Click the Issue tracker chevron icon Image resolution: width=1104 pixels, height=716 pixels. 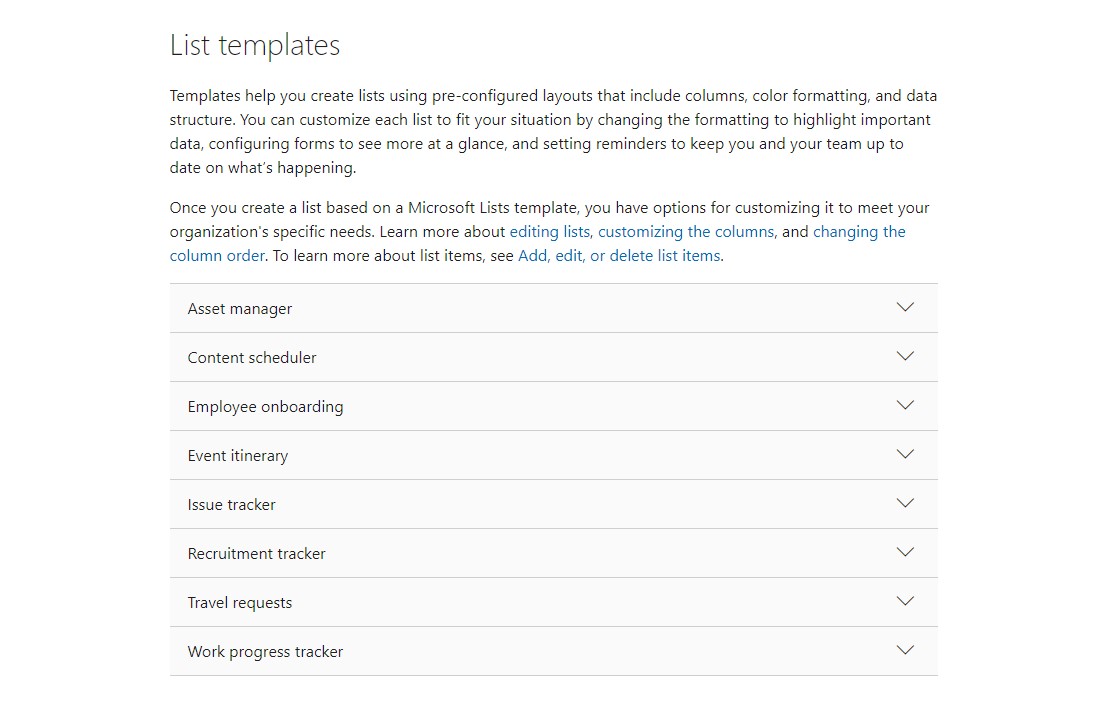point(906,503)
